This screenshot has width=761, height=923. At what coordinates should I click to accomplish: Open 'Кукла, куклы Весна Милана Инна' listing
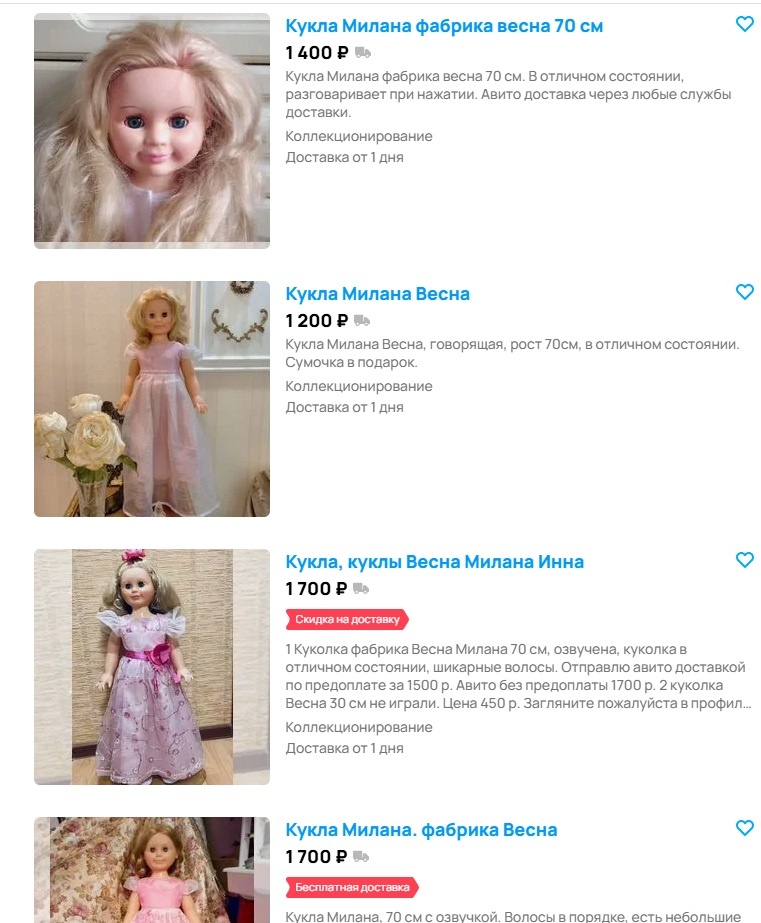pos(434,562)
